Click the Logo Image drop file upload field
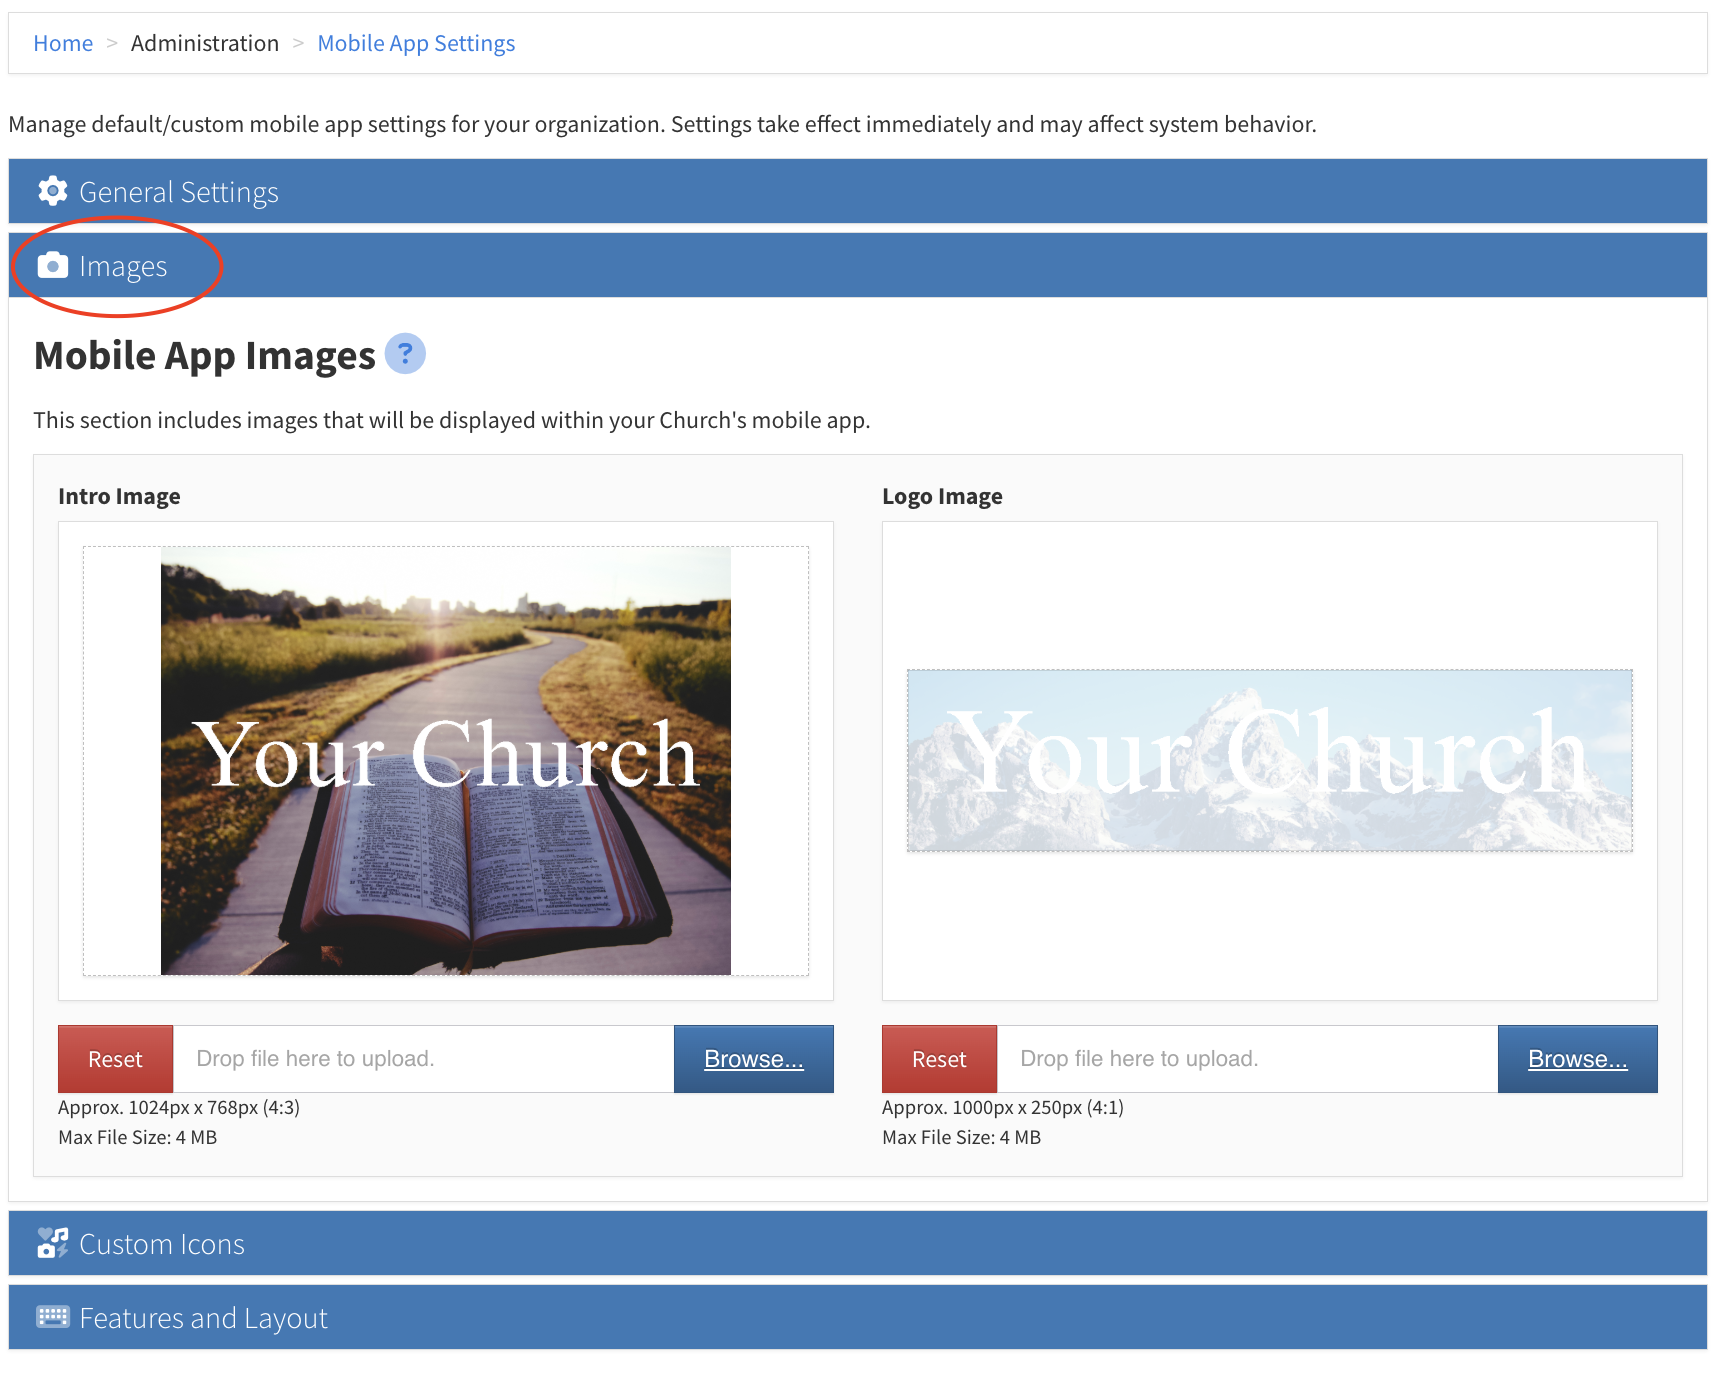Viewport: 1732px width, 1374px height. pos(1248,1059)
